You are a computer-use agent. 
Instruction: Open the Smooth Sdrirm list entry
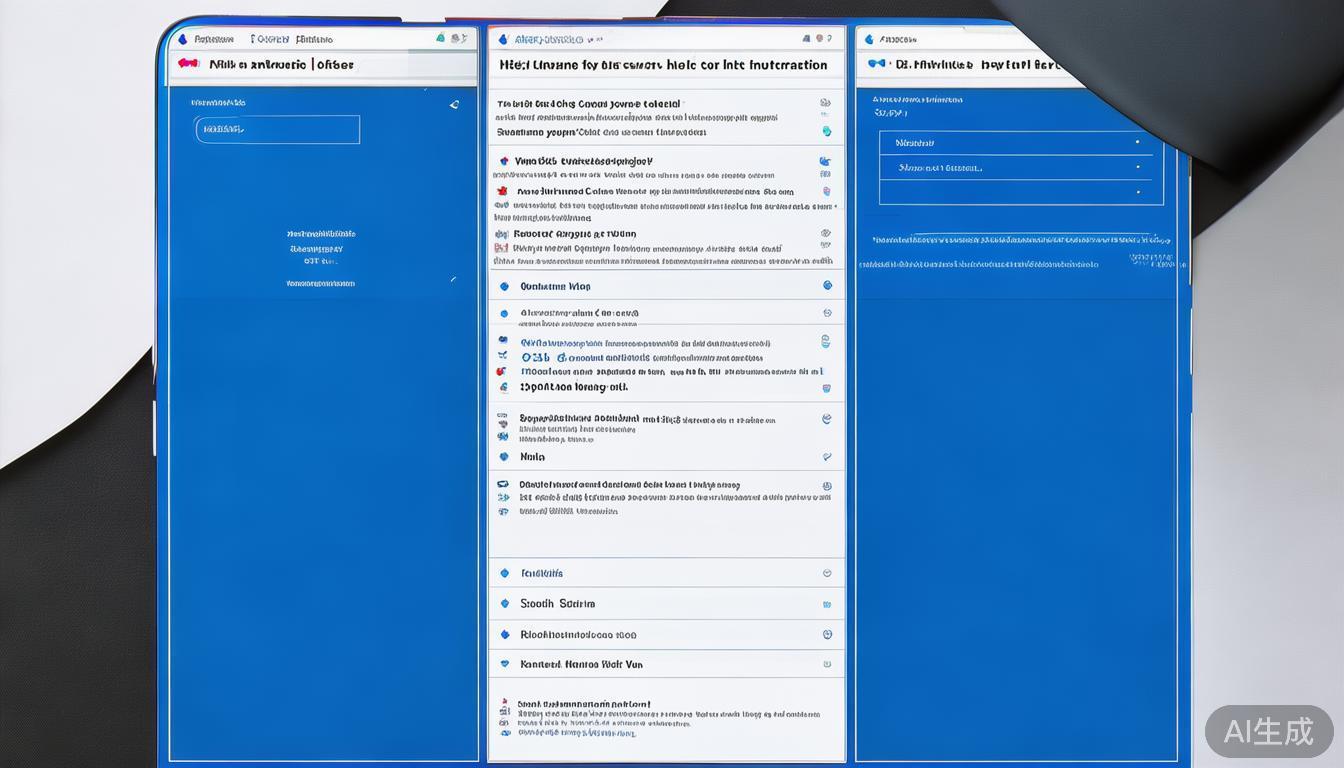pyautogui.click(x=557, y=604)
